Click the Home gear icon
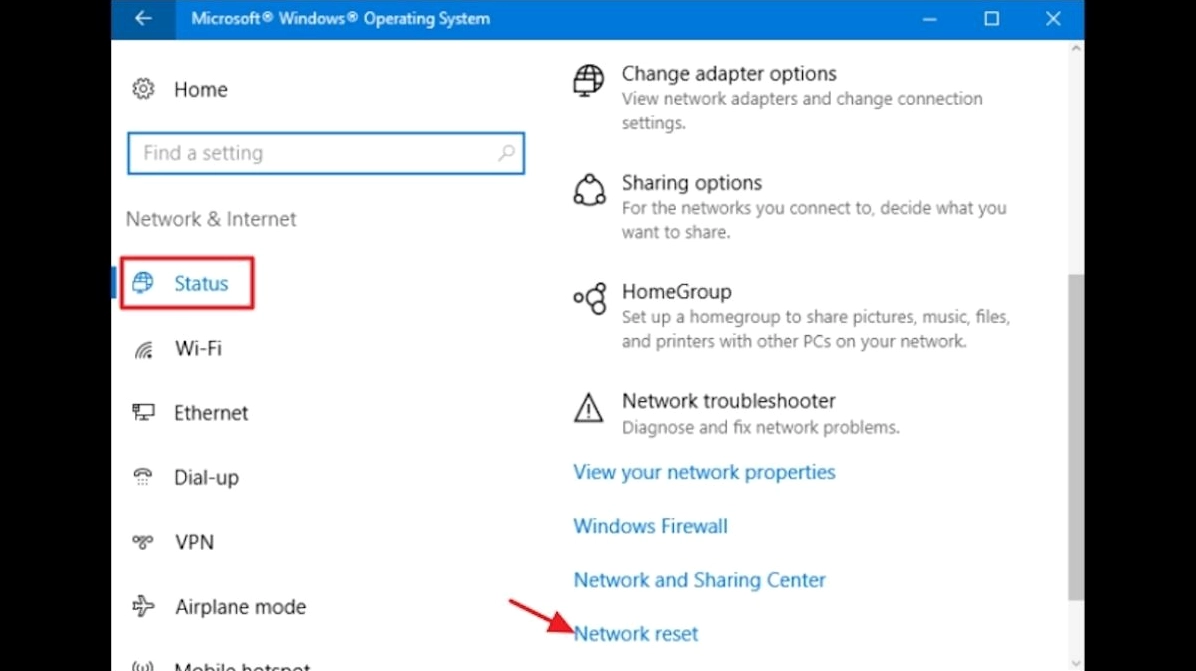This screenshot has height=671, width=1196. 143,89
